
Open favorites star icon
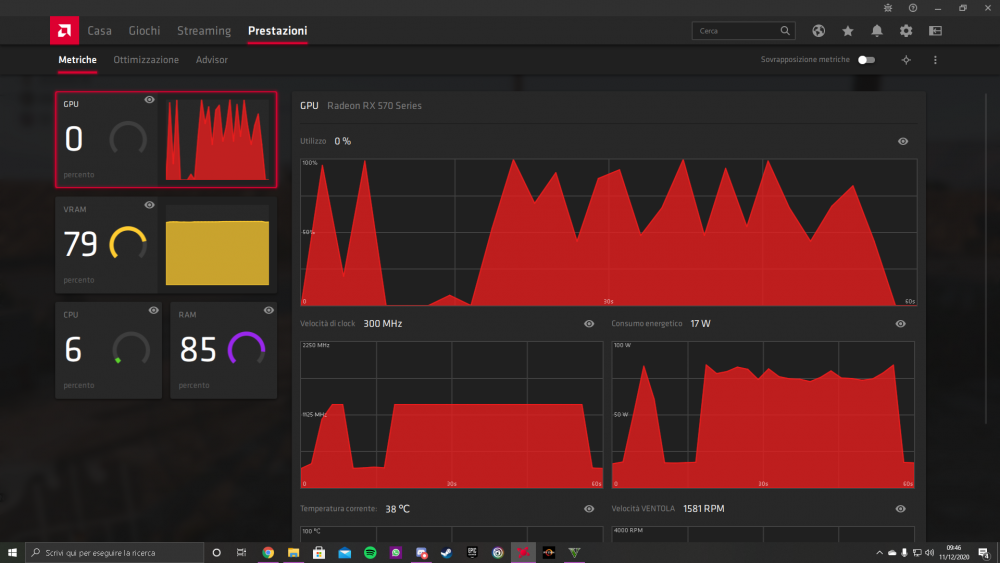click(848, 31)
